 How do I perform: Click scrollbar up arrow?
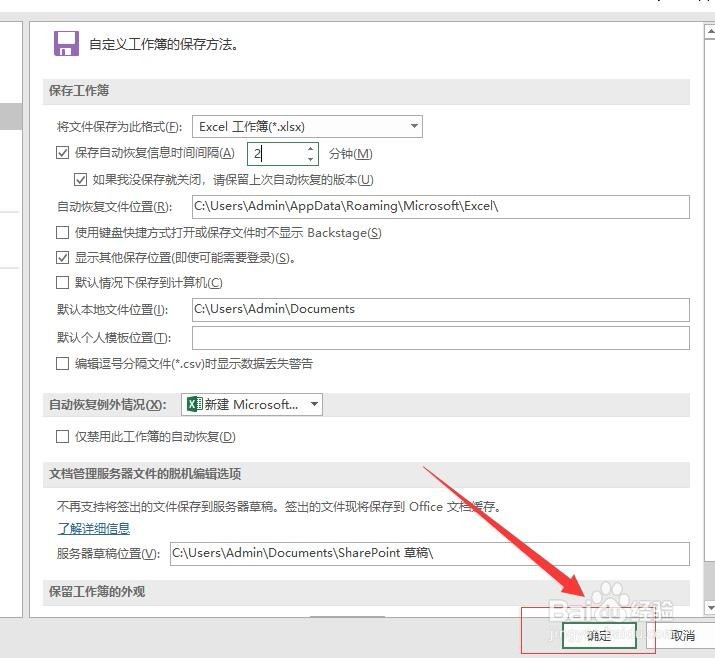710,31
